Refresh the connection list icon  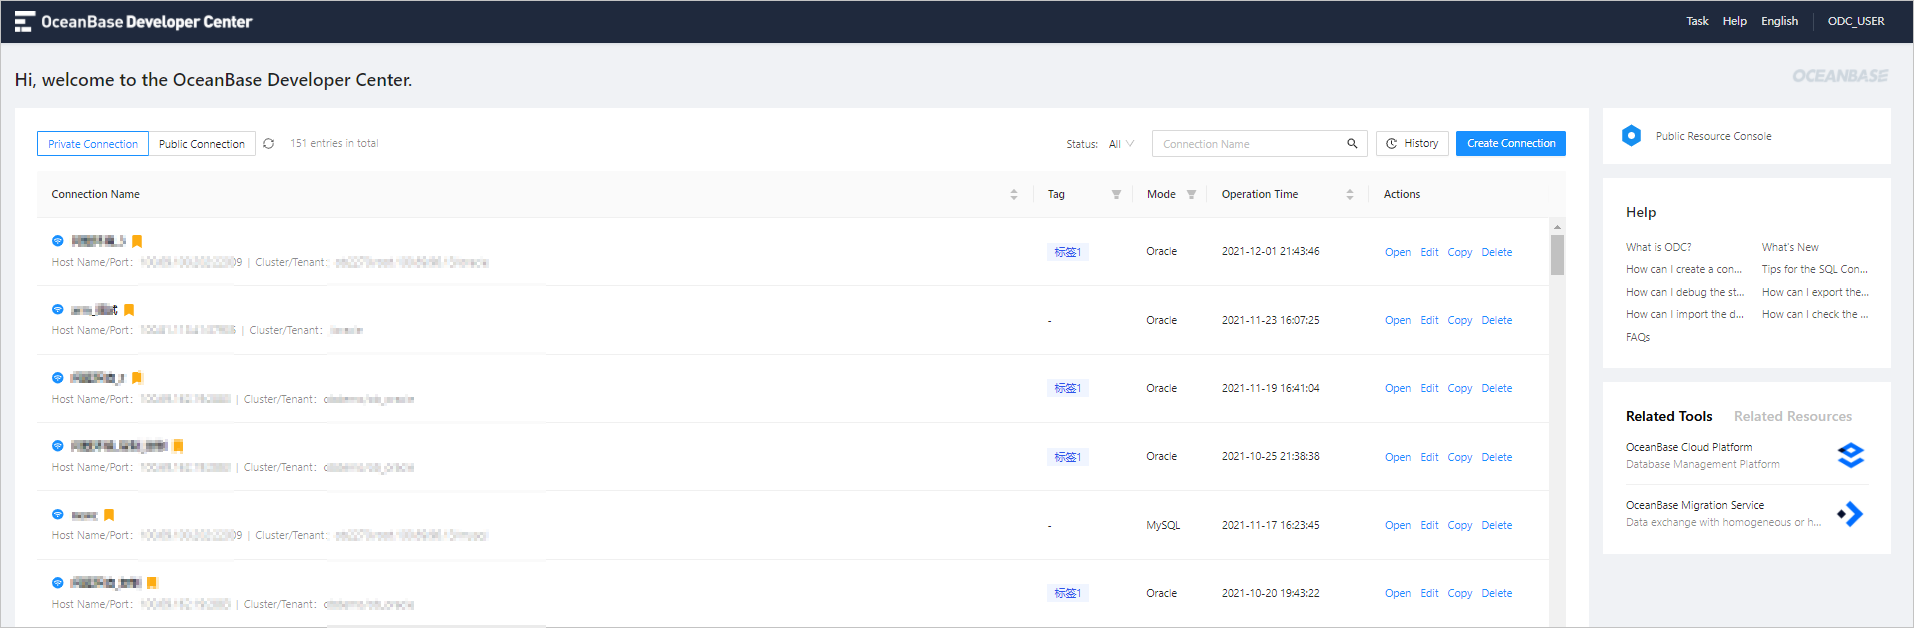[269, 144]
